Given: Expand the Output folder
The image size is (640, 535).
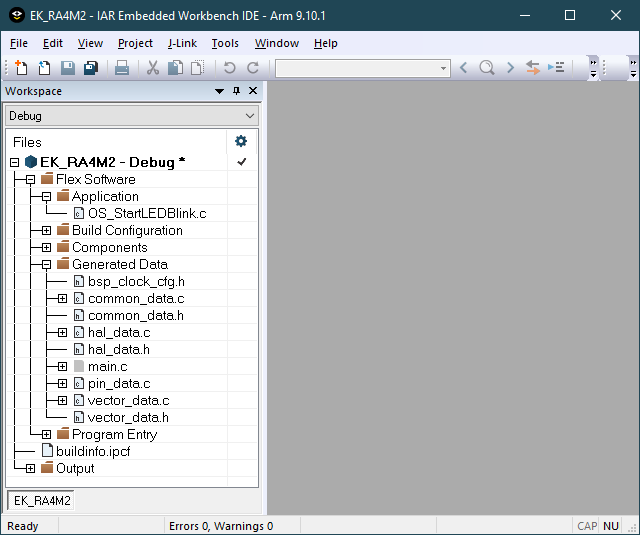Looking at the screenshot, I should click(30, 469).
